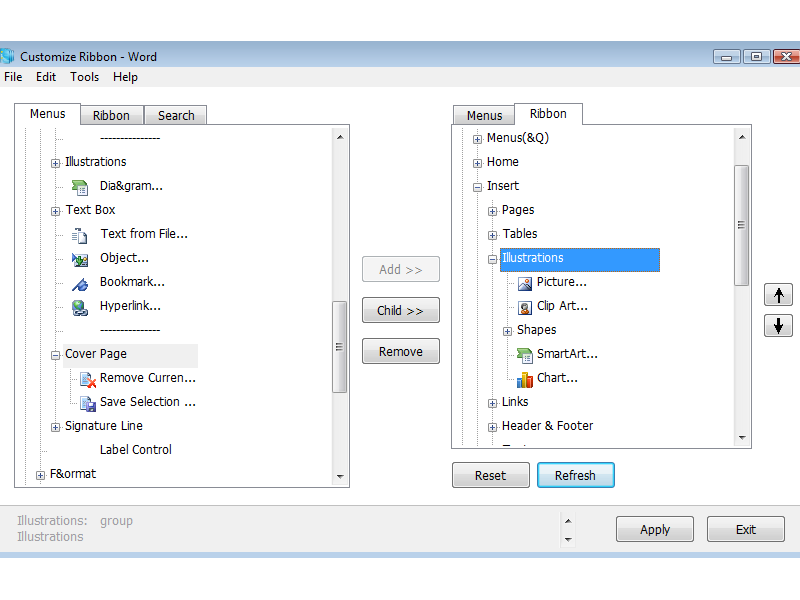
Task: Select the Save Selection icon
Action: pos(85,402)
